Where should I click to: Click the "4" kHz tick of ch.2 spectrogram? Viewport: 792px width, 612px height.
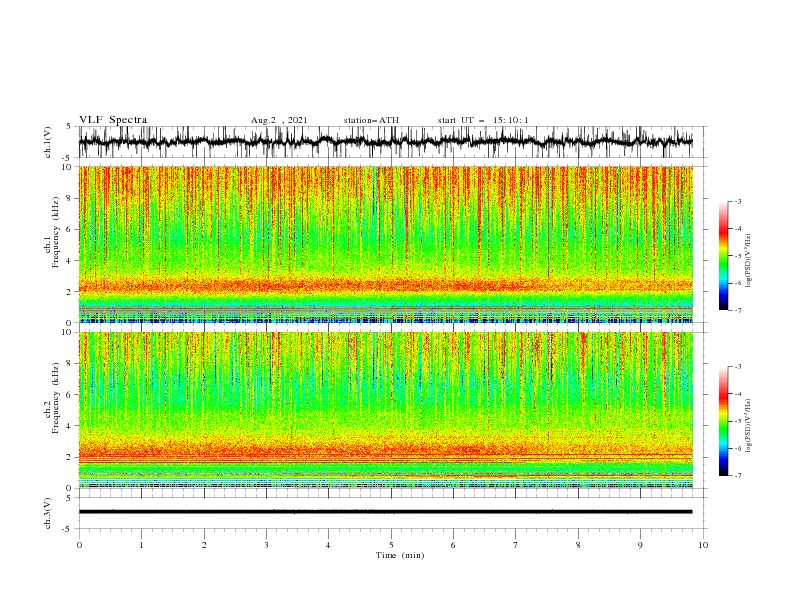coord(70,426)
